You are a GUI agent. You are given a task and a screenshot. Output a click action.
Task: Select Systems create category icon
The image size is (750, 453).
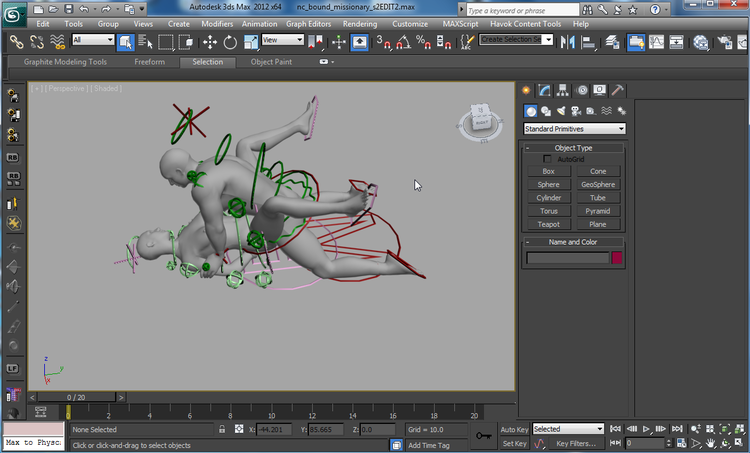pos(621,111)
